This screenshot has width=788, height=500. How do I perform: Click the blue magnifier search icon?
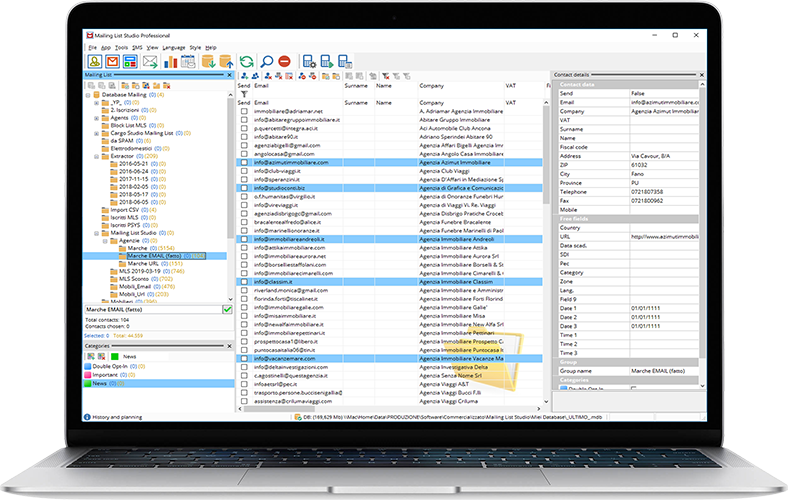click(x=266, y=62)
